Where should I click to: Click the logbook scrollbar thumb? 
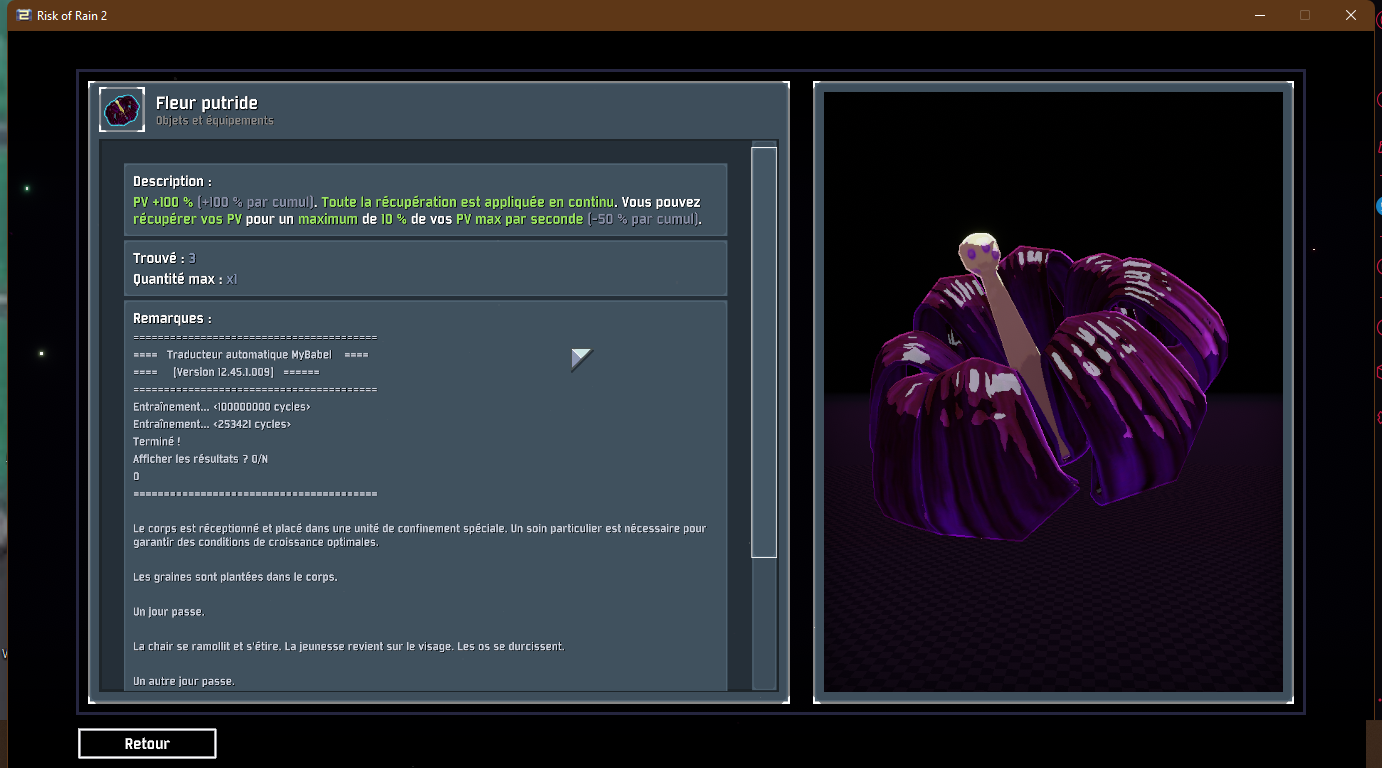764,350
